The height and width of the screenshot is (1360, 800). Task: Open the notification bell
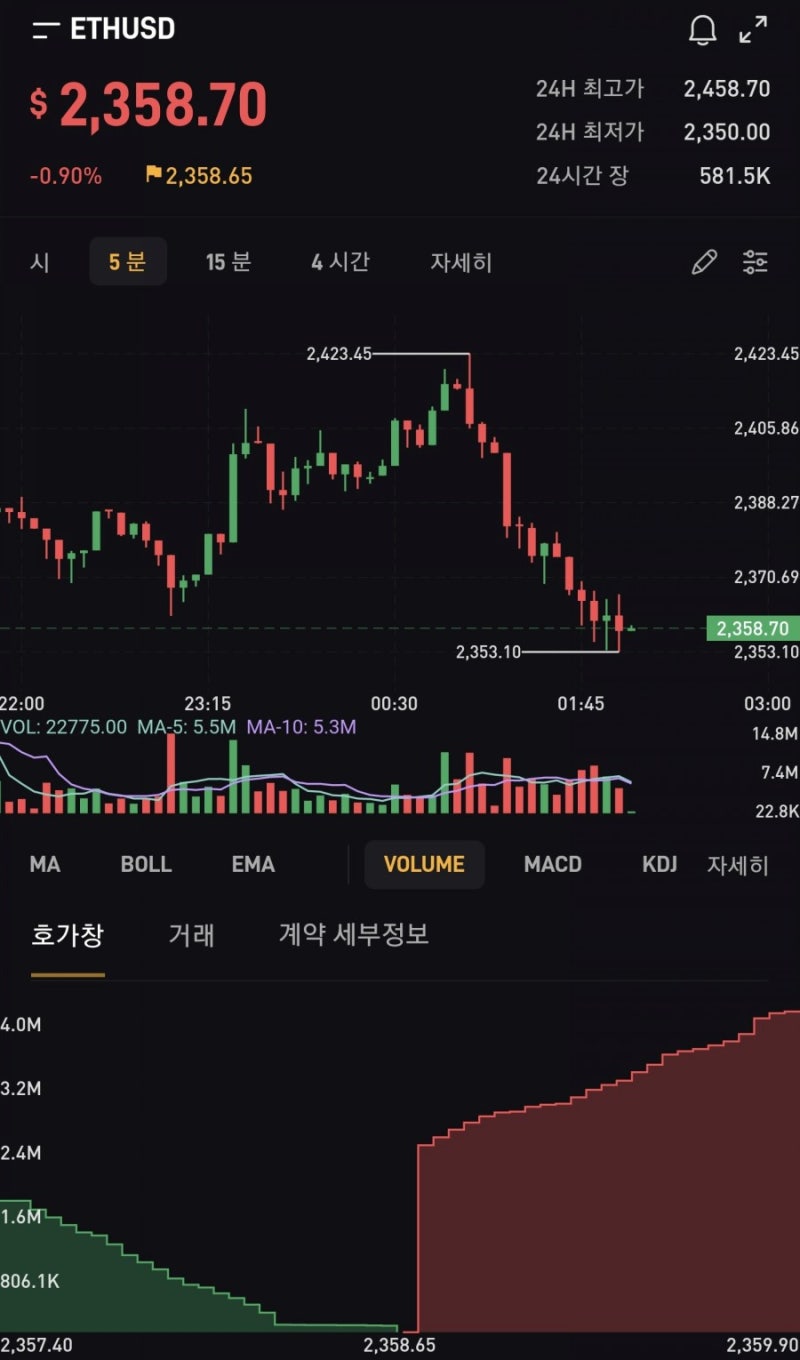point(701,29)
